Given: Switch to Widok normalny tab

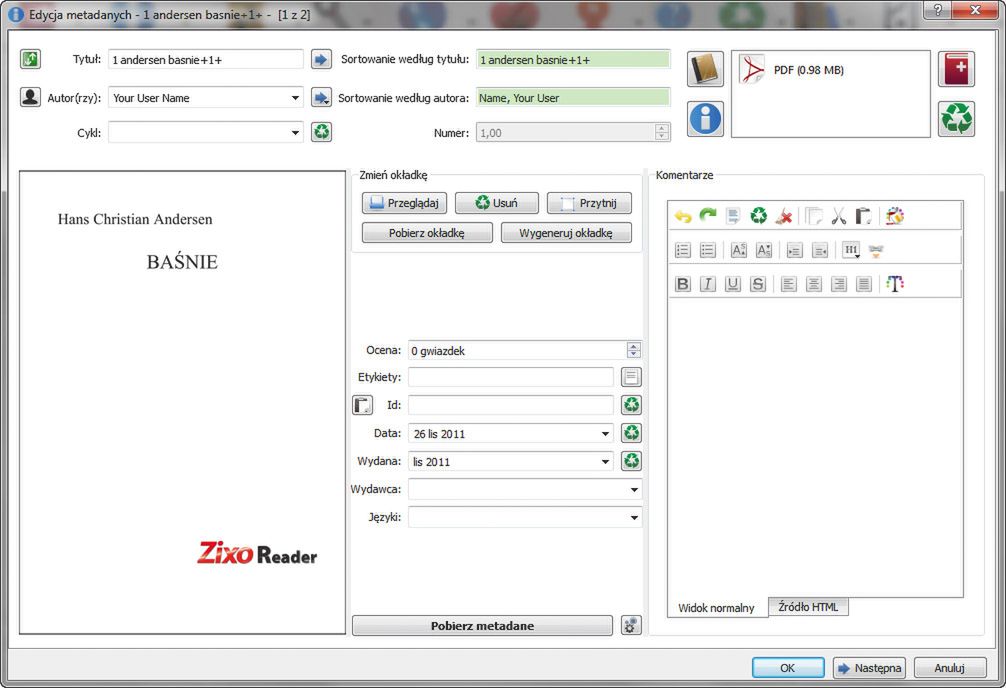Looking at the screenshot, I should 716,607.
